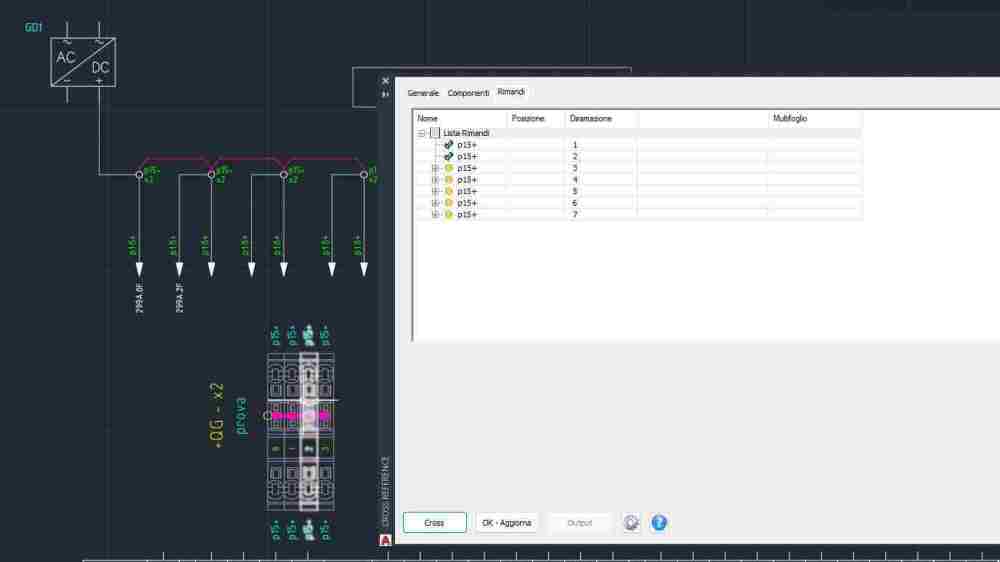1000x562 pixels.
Task: Click the yellow icon of the p15+ row 4
Action: 448,180
